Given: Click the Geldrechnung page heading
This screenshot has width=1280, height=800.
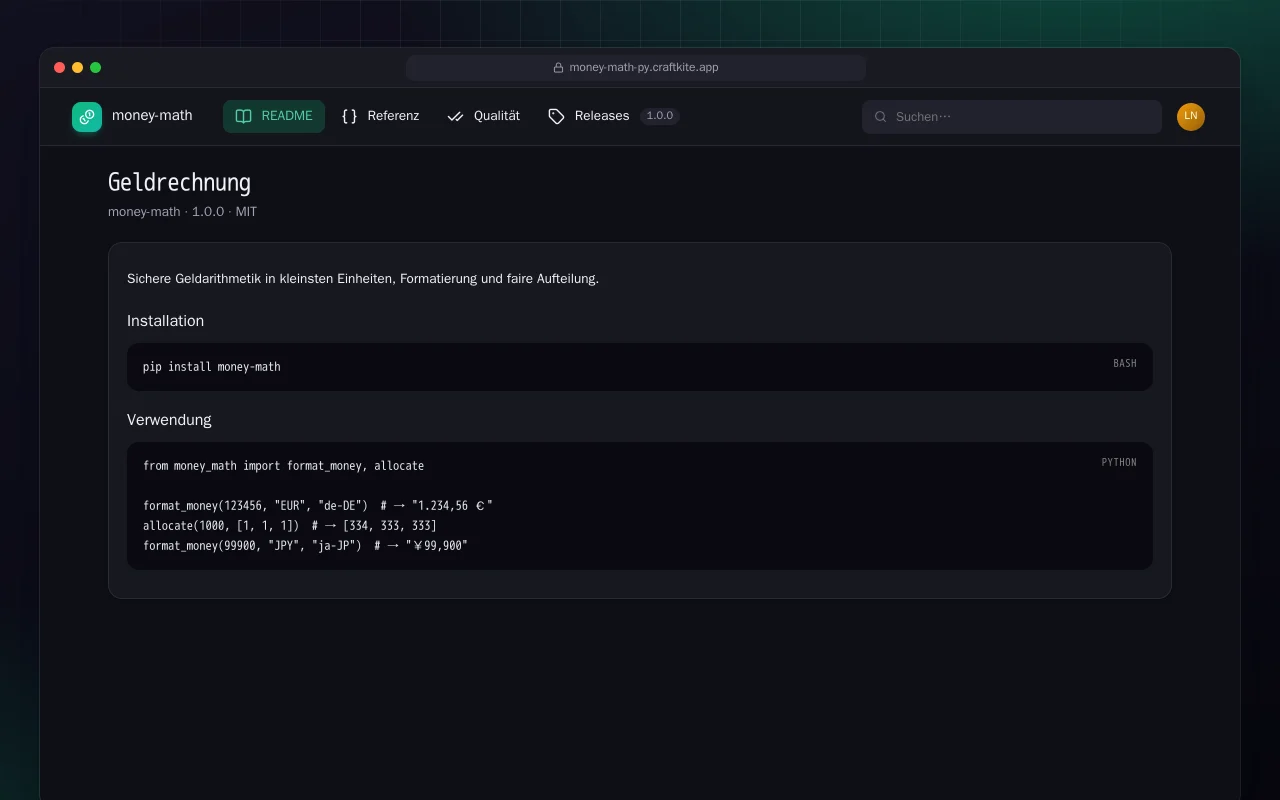Looking at the screenshot, I should [x=179, y=183].
